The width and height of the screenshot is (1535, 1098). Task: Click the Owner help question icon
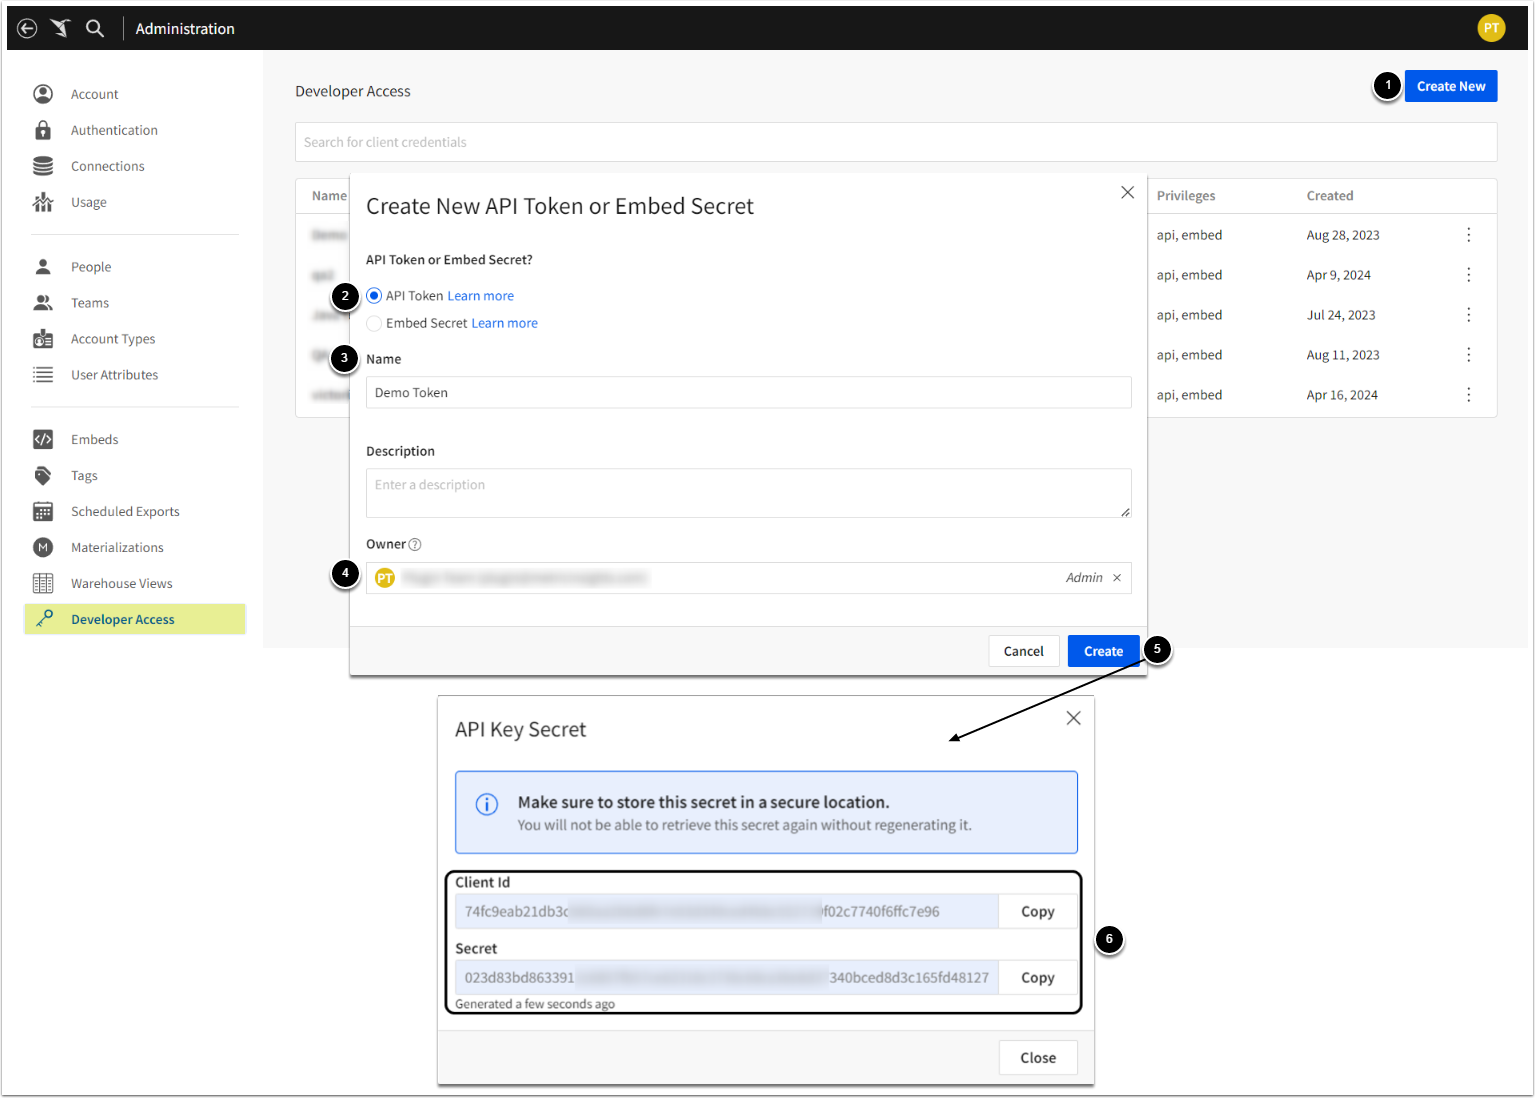pyautogui.click(x=415, y=545)
